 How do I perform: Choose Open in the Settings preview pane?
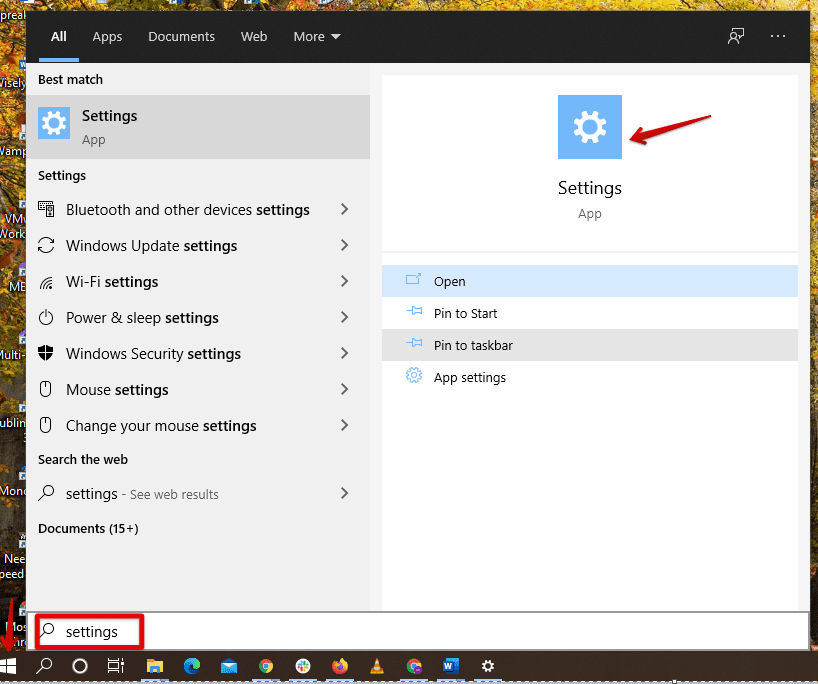[590, 281]
